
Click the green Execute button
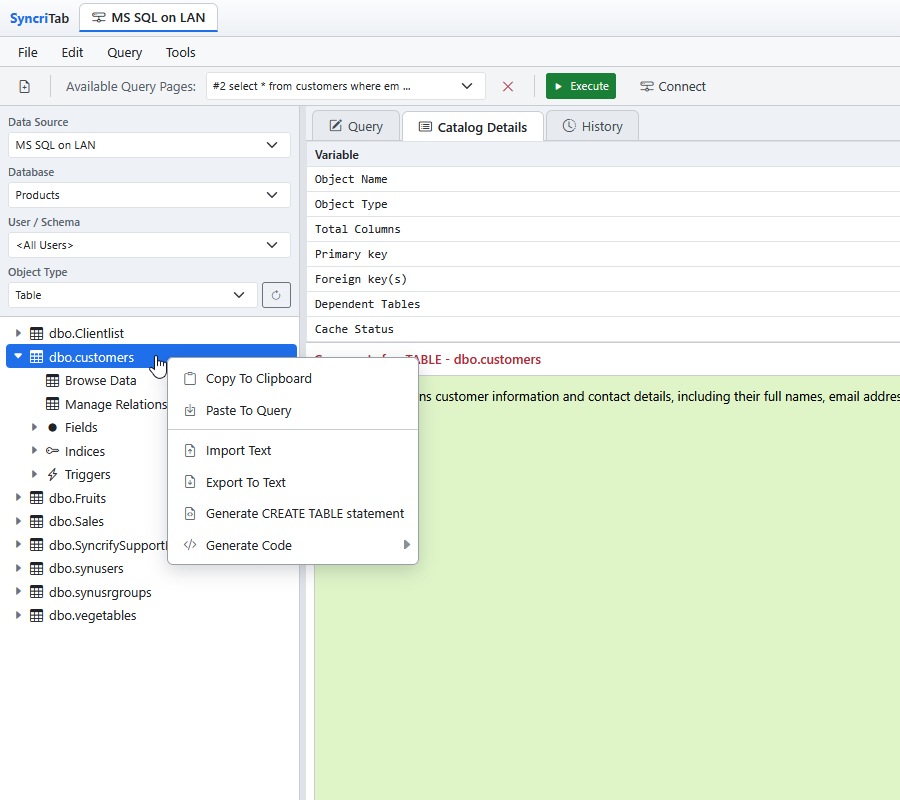581,86
